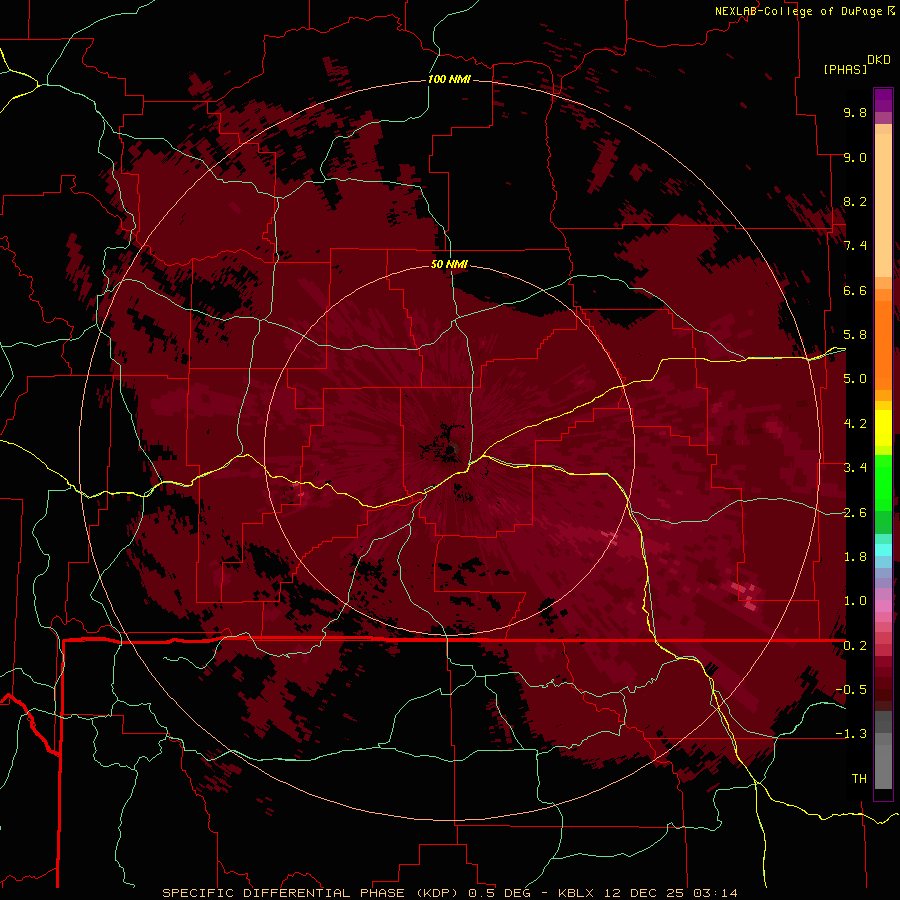This screenshot has width=900, height=900.
Task: Click the 1.8 value on the color scale
Action: click(x=855, y=557)
